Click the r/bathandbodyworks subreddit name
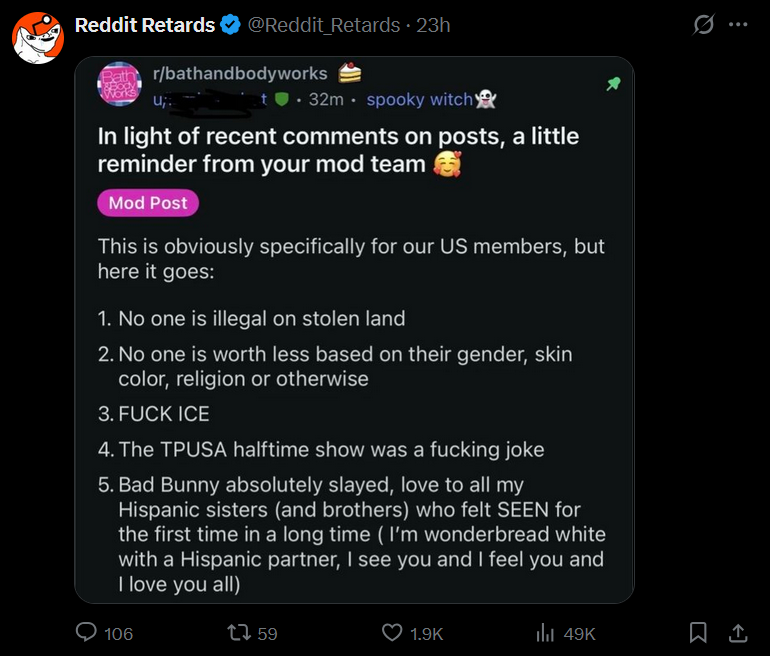Viewport: 770px width, 656px height. click(240, 73)
